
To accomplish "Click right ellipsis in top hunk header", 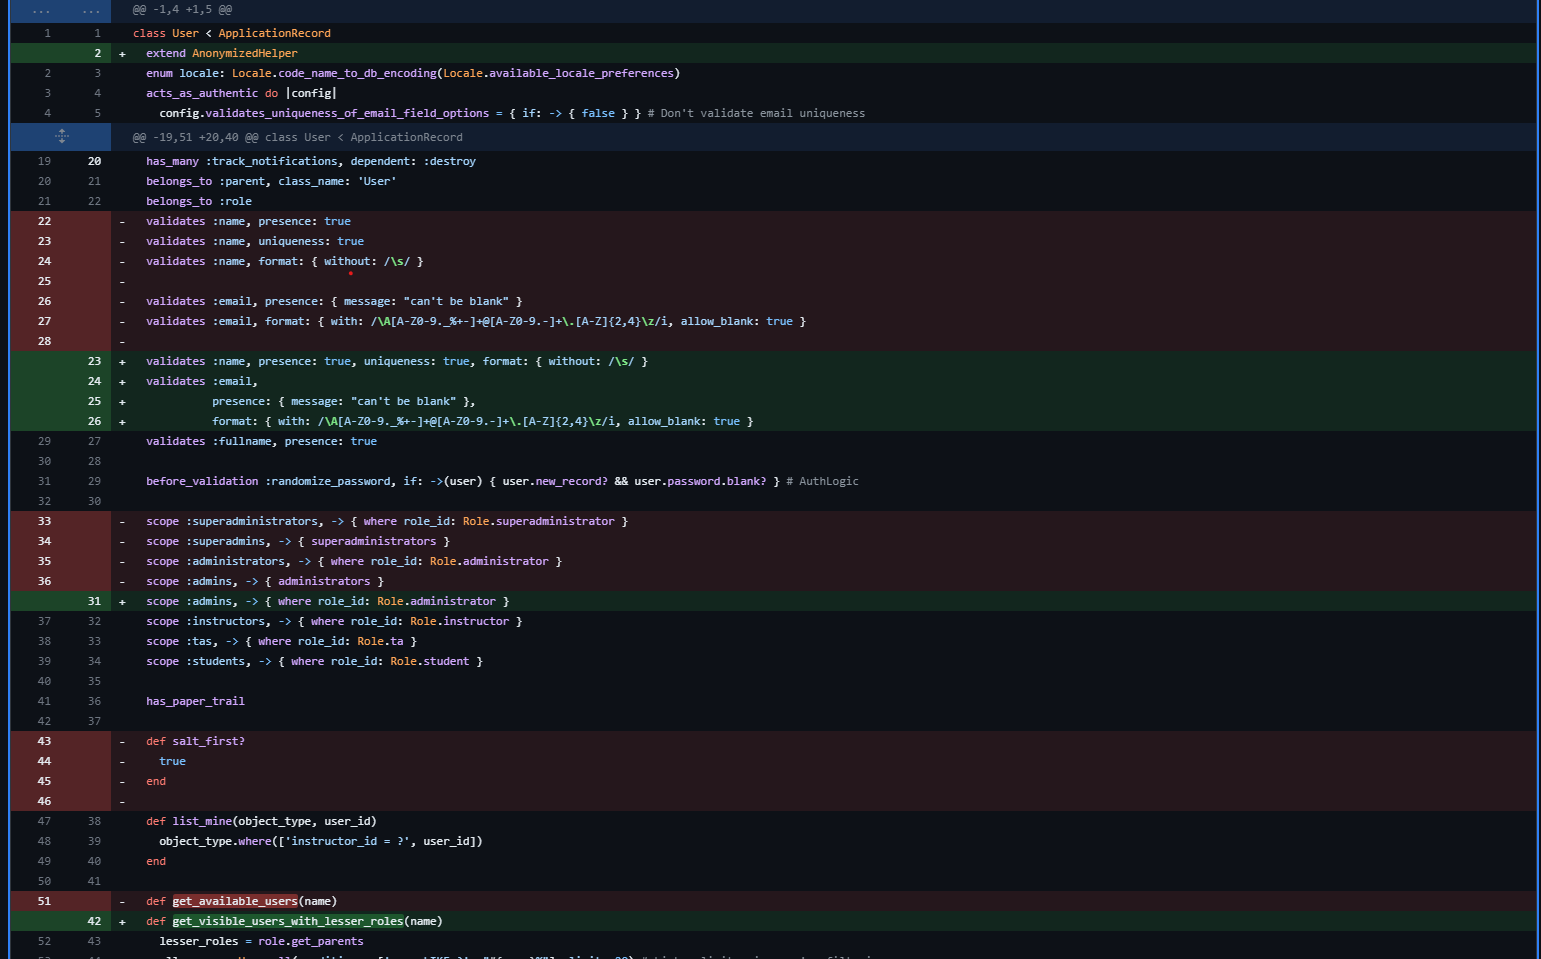I will tap(91, 10).
